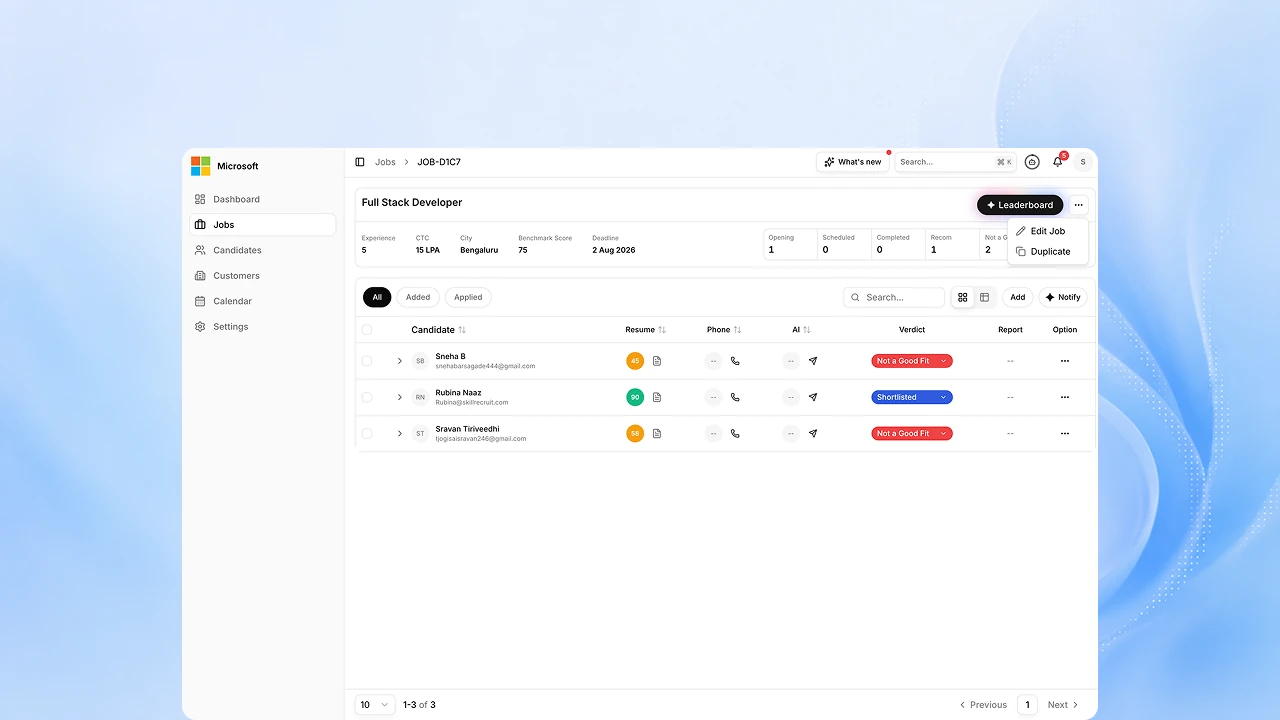The width and height of the screenshot is (1280, 720).
Task: Open Rubina Naaz's resume document
Action: click(657, 397)
